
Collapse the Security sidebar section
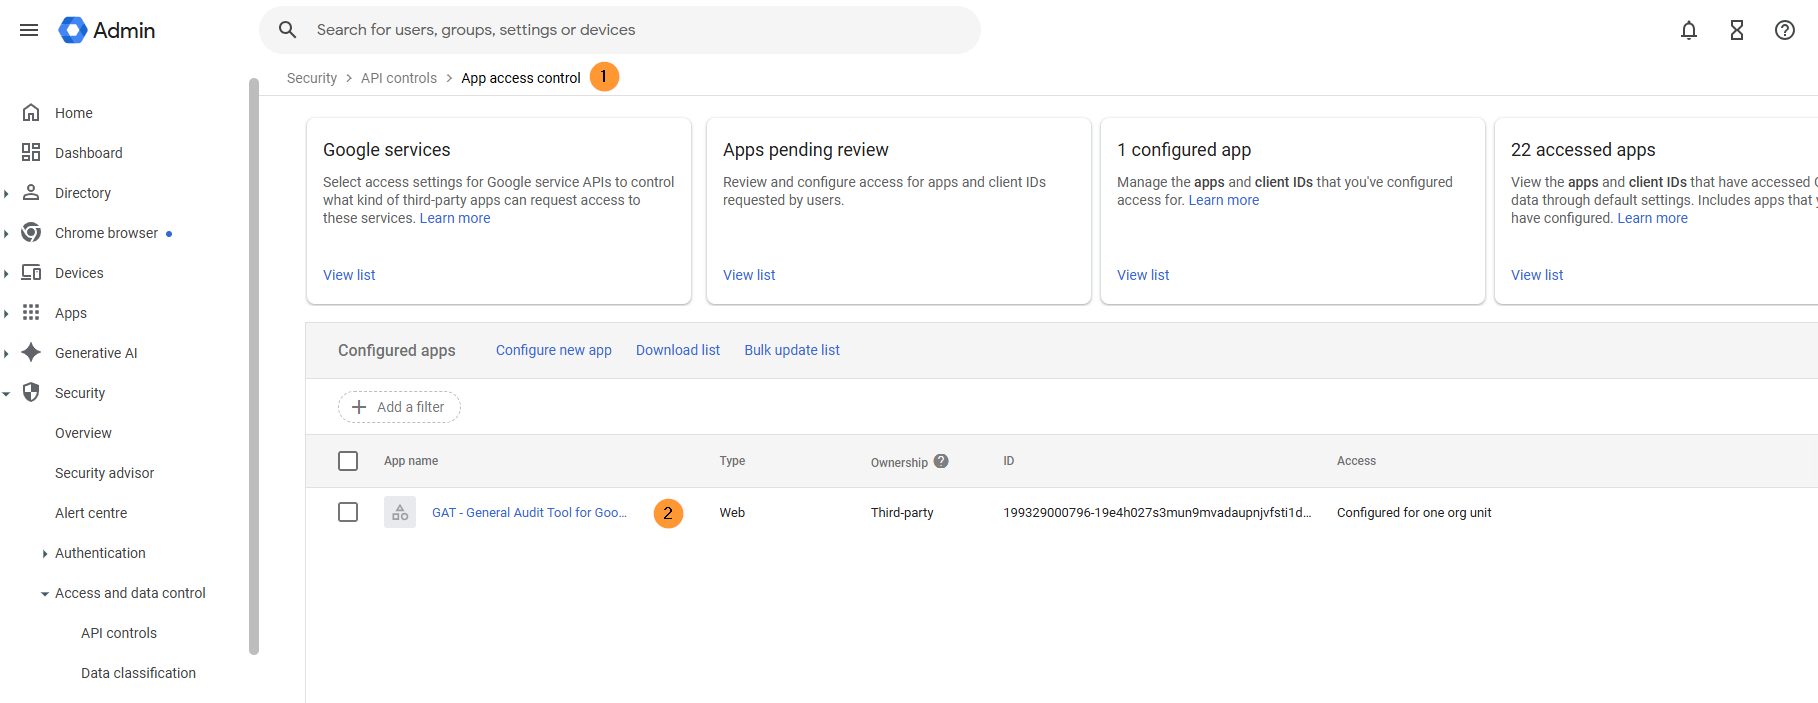point(7,393)
